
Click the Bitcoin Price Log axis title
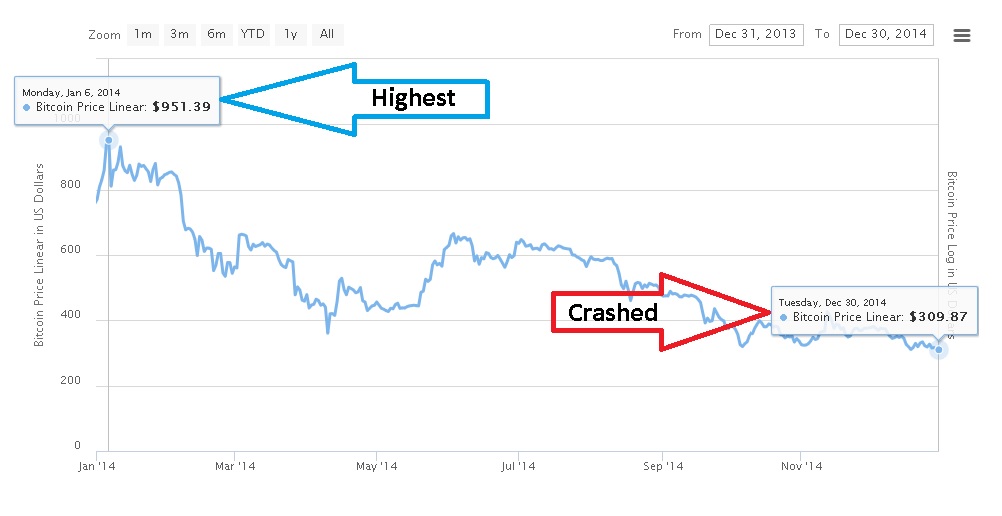click(952, 255)
